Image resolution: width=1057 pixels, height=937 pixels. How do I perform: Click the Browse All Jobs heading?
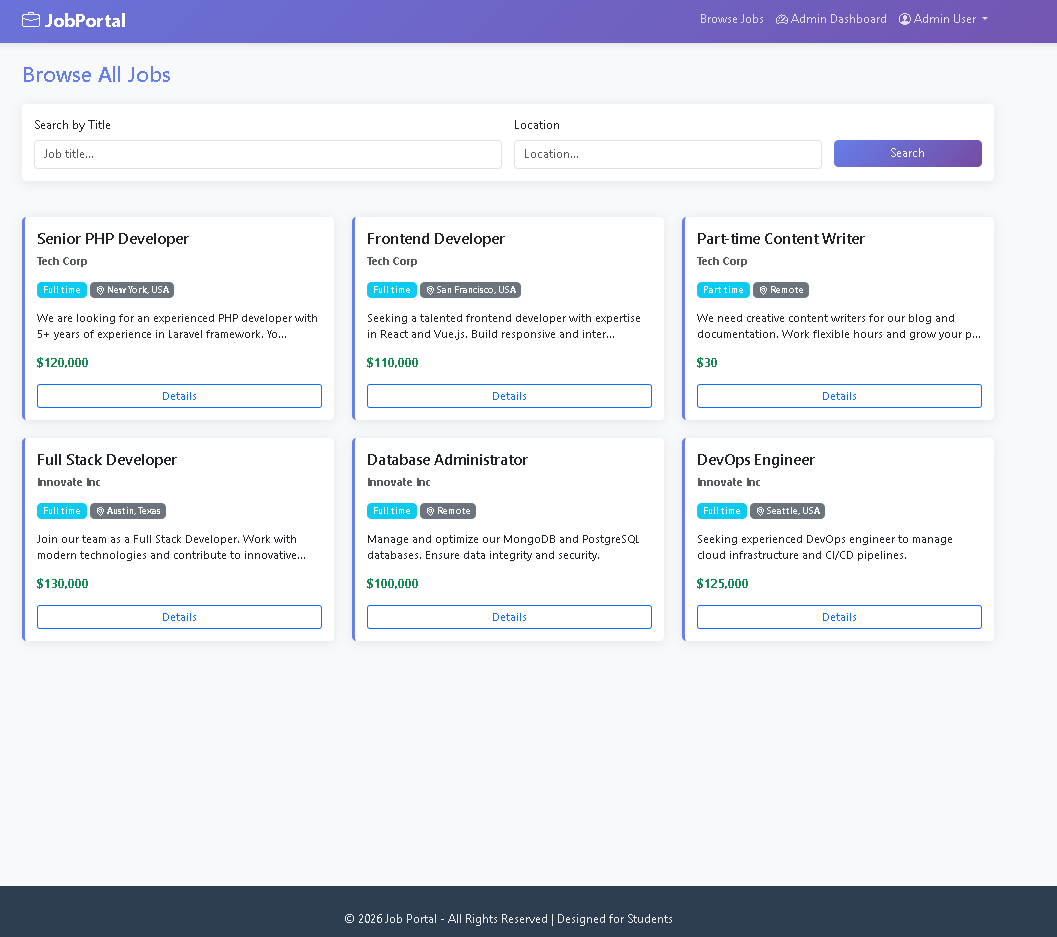(96, 75)
